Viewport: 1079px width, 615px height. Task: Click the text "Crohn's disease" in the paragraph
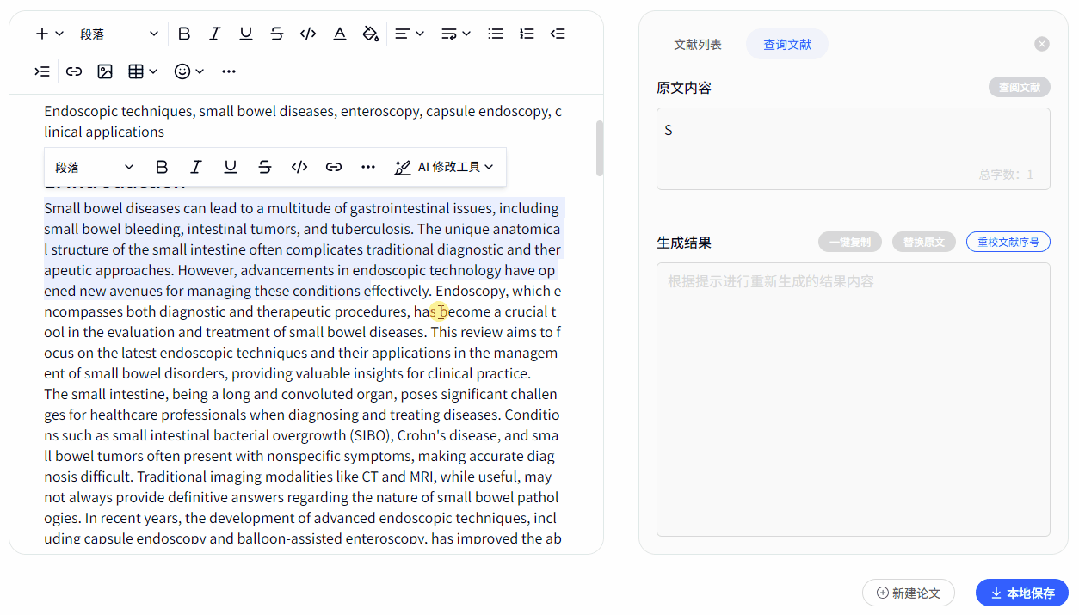[447, 435]
